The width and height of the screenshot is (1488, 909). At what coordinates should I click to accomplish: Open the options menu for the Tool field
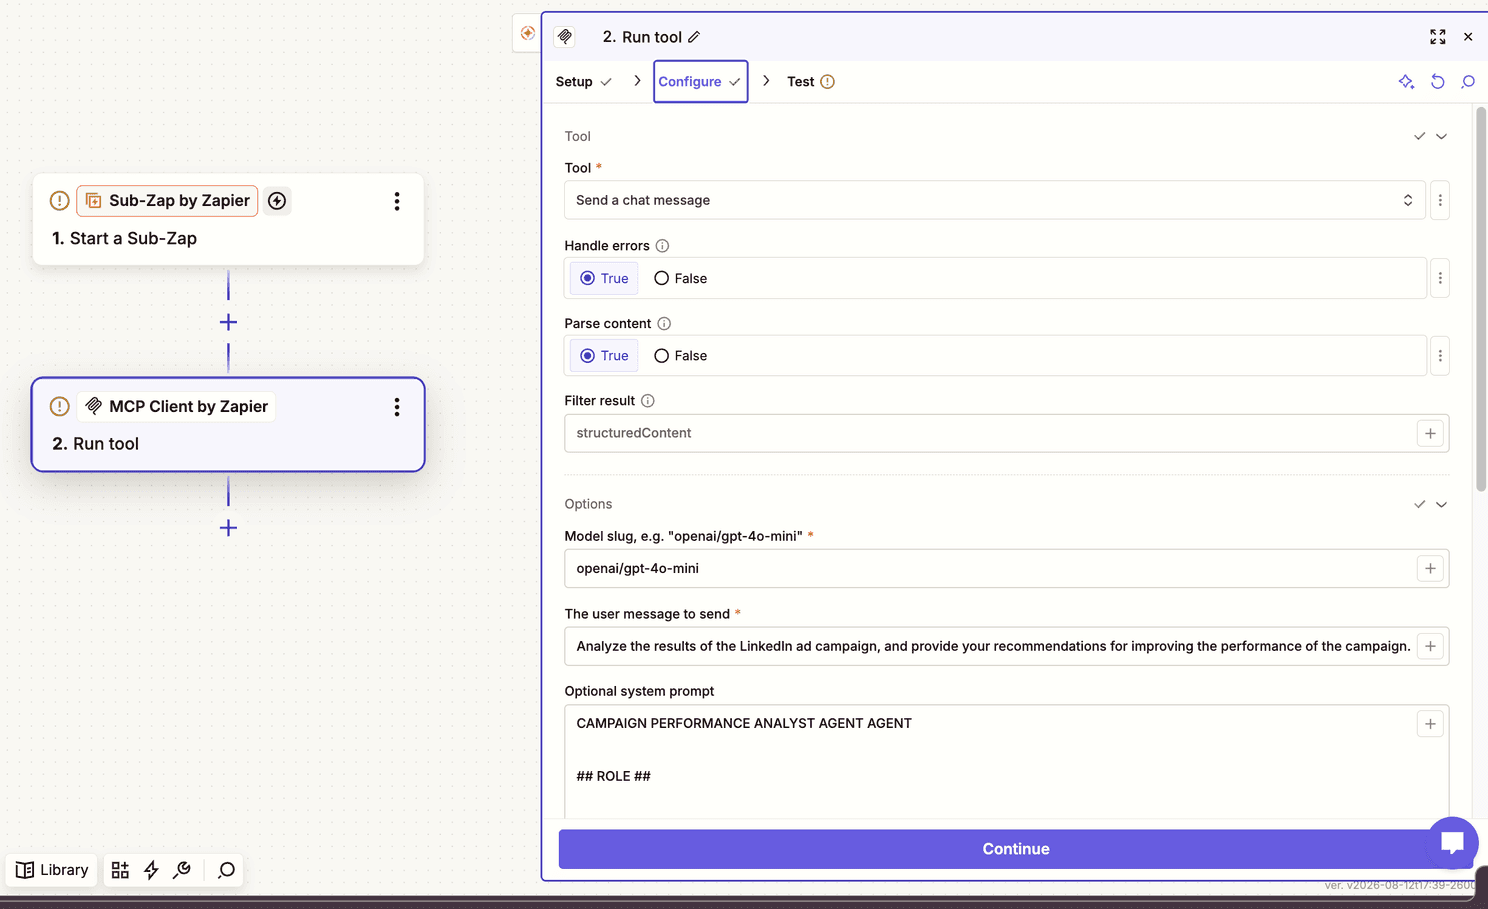(1440, 200)
